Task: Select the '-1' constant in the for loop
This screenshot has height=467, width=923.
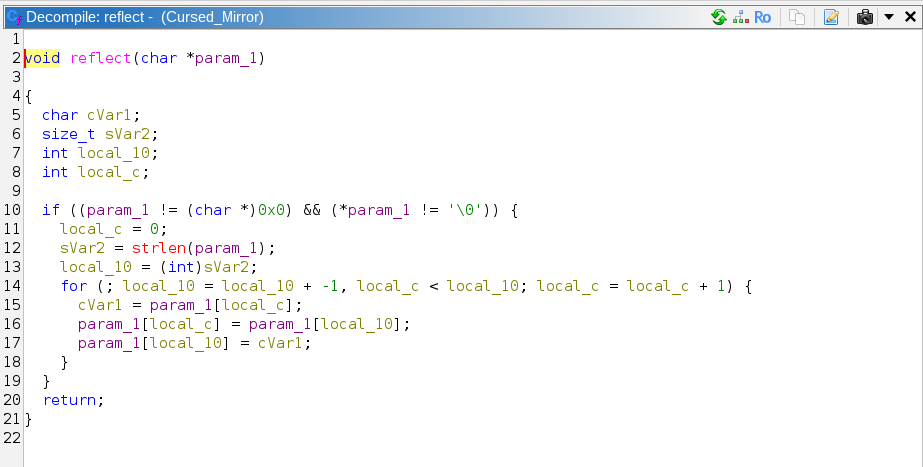Action: [330, 286]
